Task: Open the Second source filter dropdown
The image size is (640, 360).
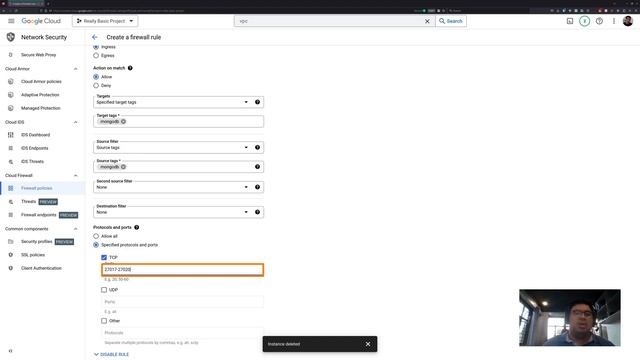Action: pyautogui.click(x=178, y=187)
